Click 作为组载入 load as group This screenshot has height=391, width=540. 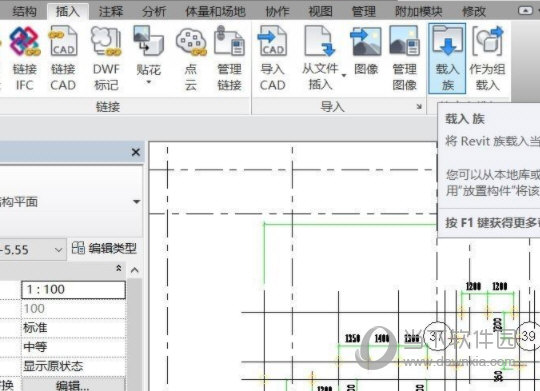coord(487,59)
